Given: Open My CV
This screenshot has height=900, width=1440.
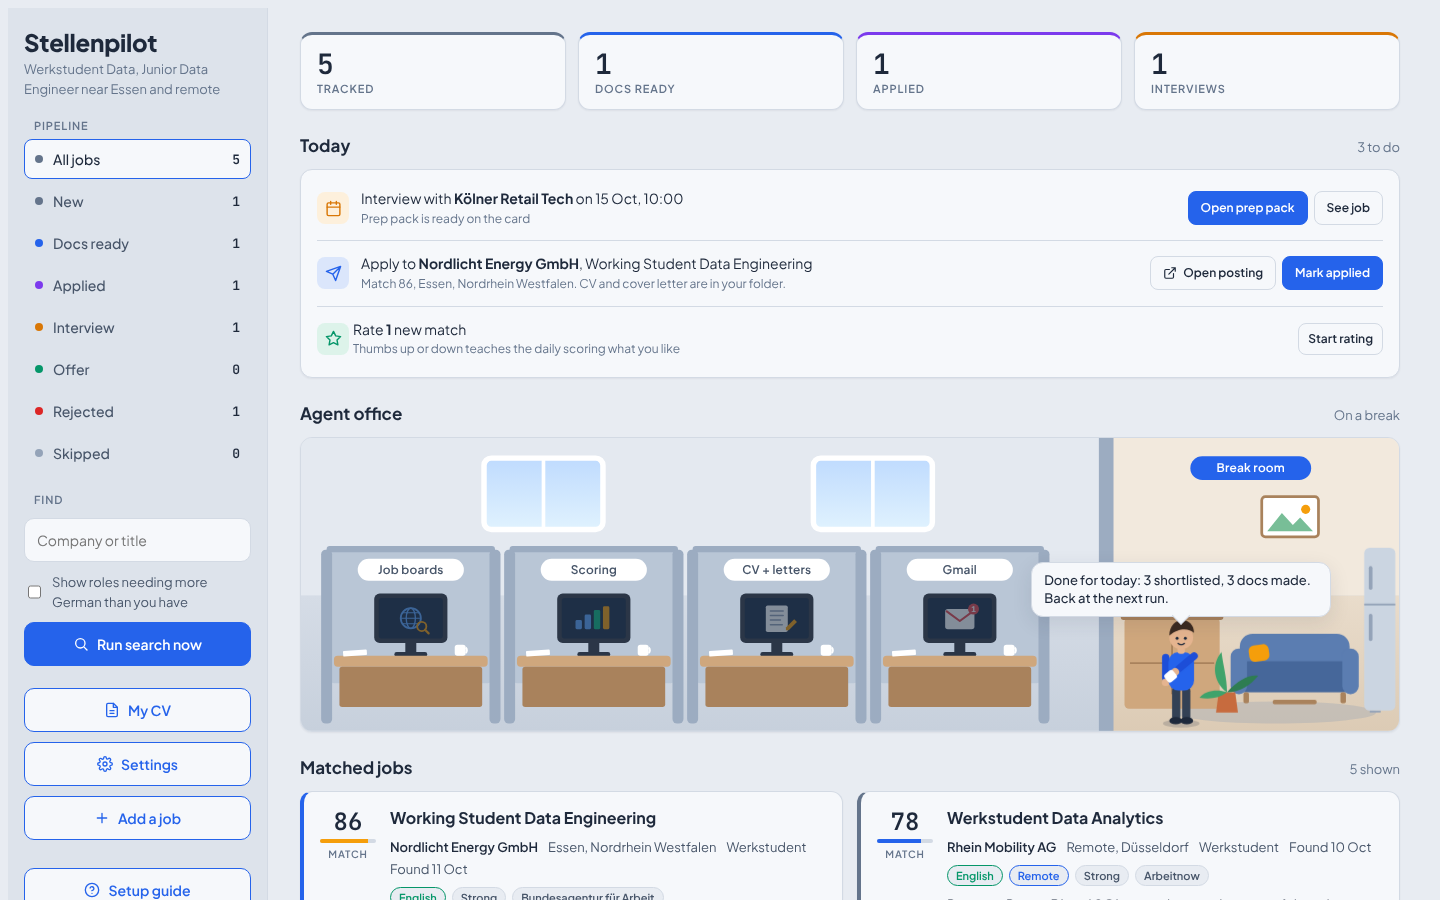Looking at the screenshot, I should [137, 710].
